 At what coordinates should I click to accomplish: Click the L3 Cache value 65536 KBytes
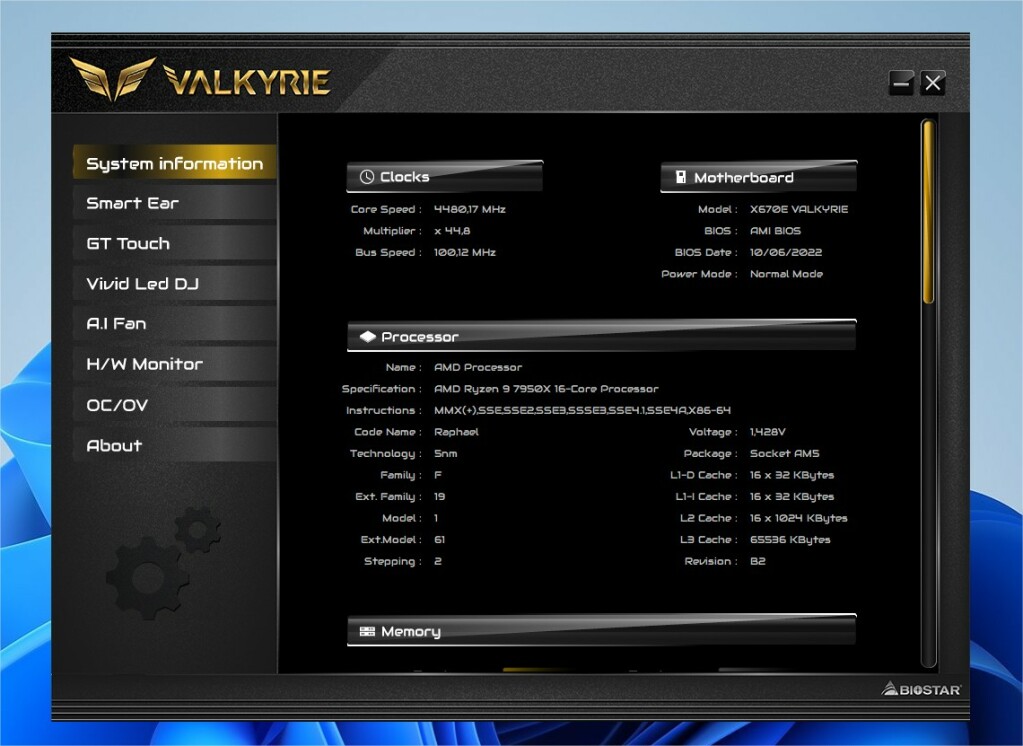(790, 539)
